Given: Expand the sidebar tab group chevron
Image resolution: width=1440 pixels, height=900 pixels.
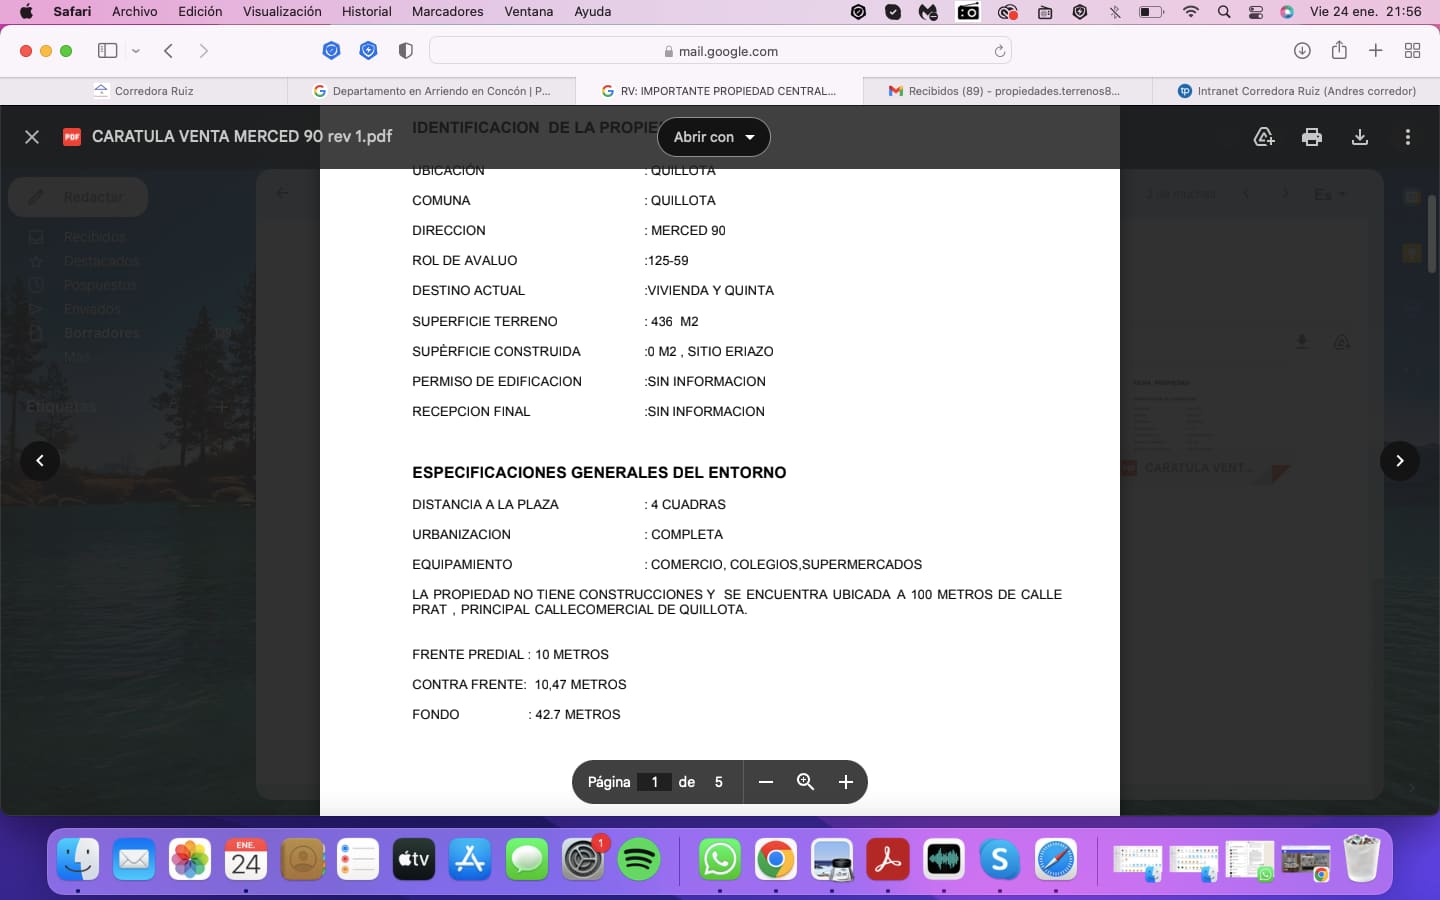Looking at the screenshot, I should click(x=136, y=51).
